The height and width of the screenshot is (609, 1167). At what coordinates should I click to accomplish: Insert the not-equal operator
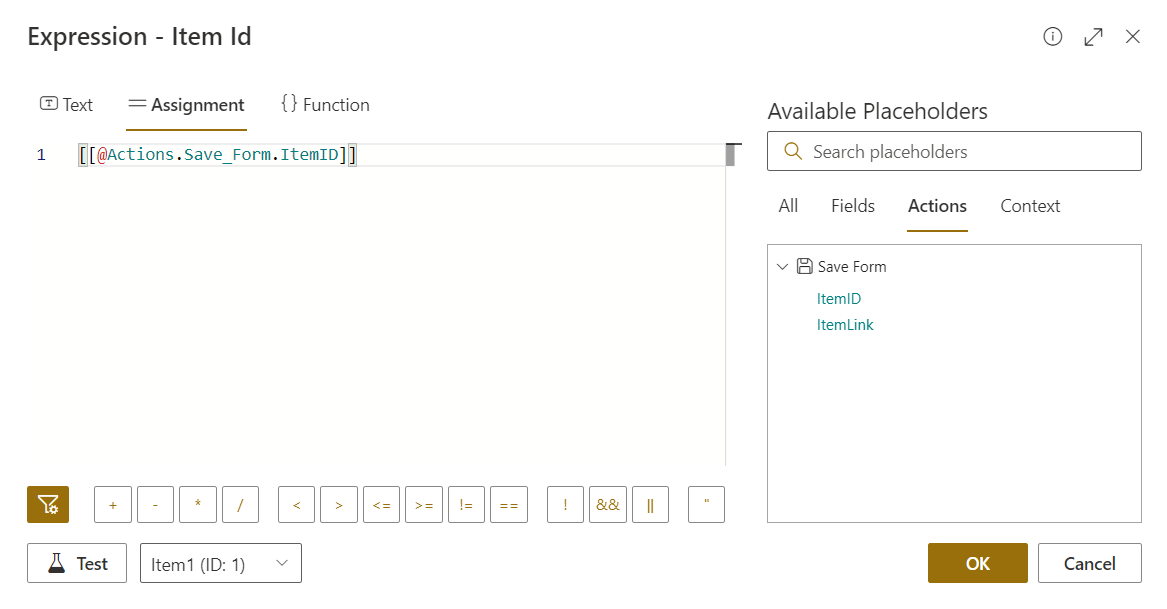[466, 505]
